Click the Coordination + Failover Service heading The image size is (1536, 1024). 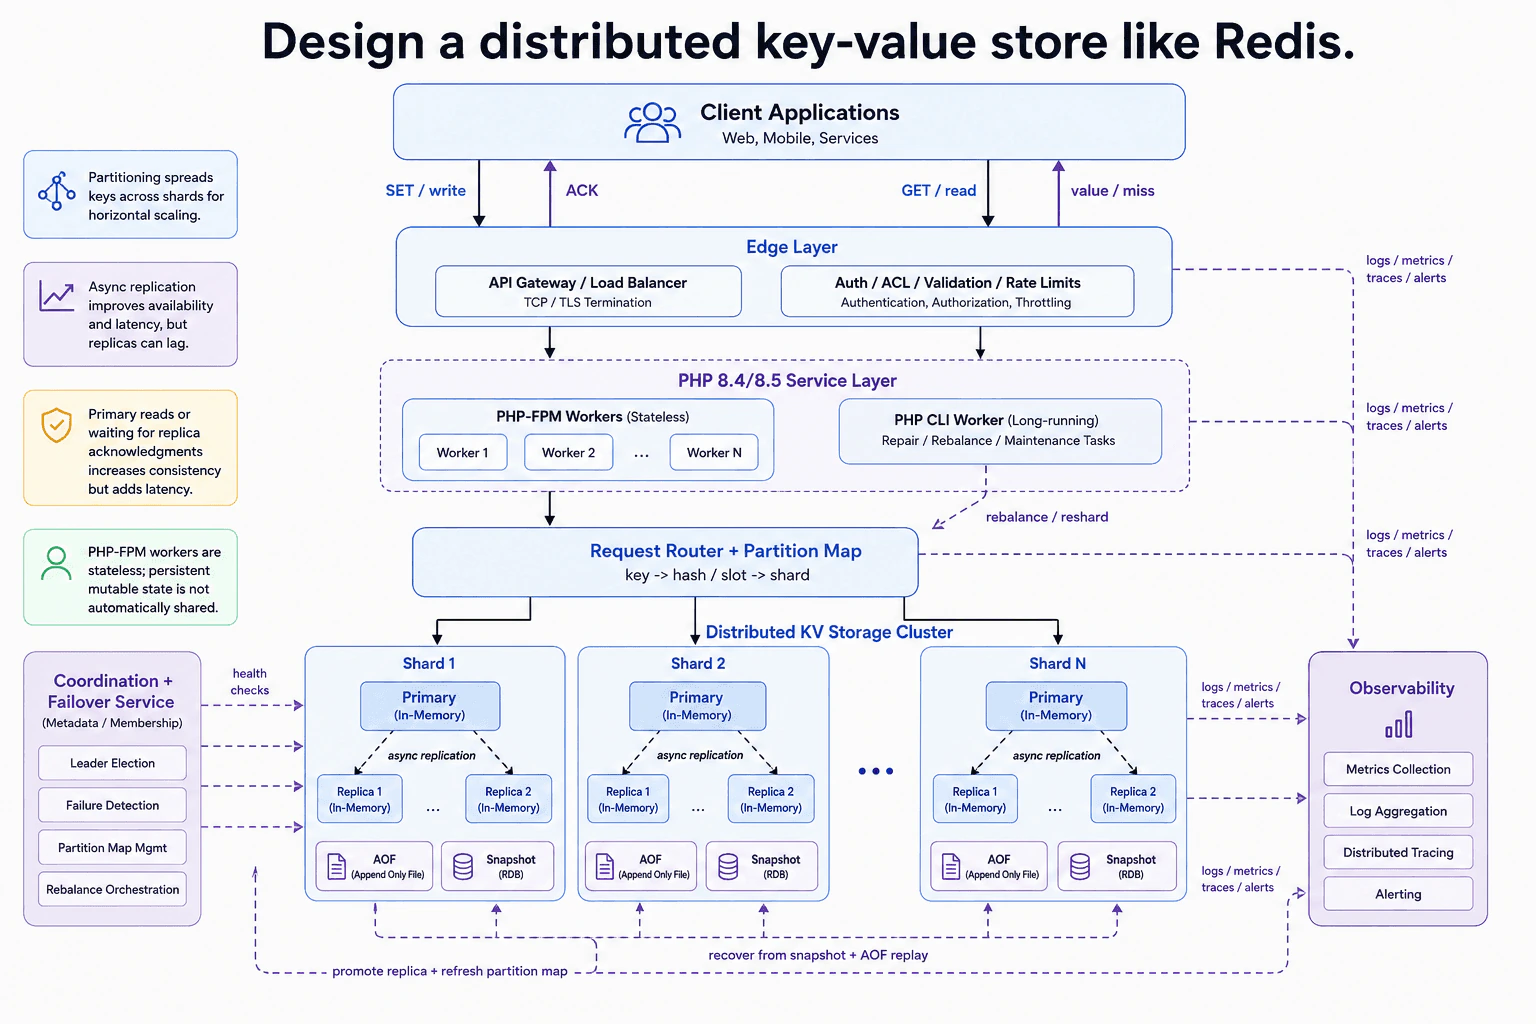[x=112, y=691]
